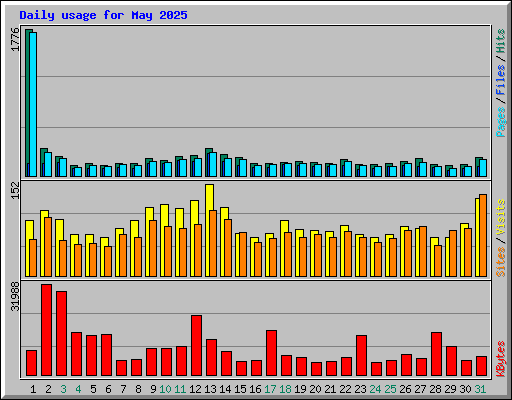Click the 1776 axis maximum value

pyautogui.click(x=16, y=39)
